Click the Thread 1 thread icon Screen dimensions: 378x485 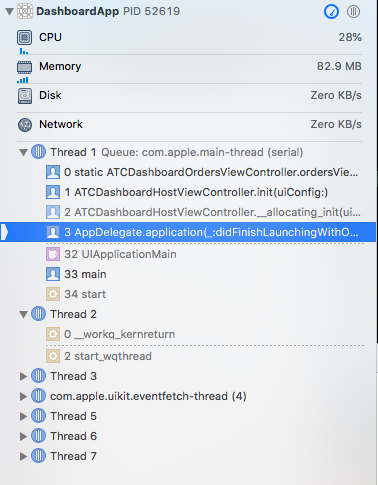[38, 152]
